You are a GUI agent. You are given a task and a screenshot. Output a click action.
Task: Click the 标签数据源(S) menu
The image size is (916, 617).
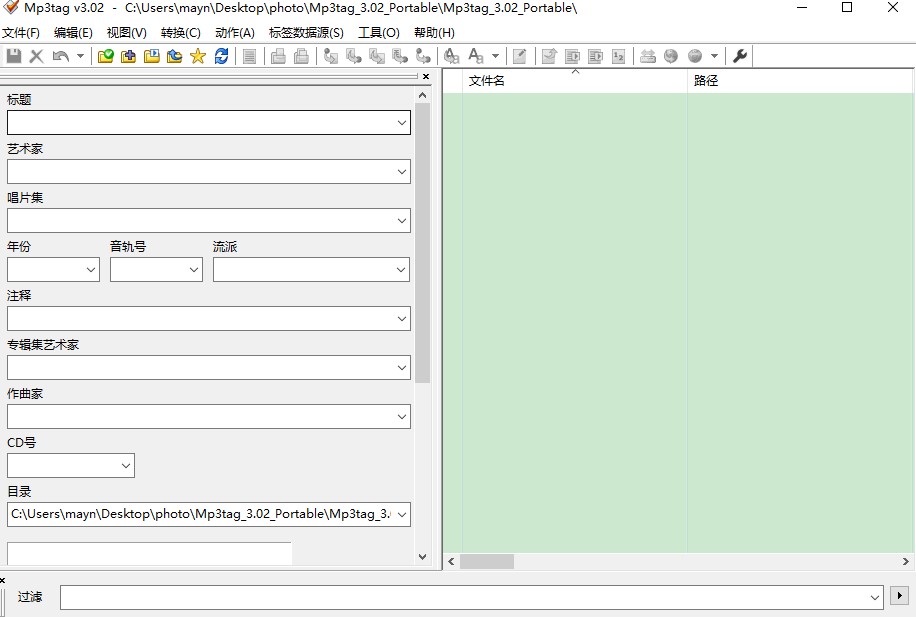click(x=306, y=32)
